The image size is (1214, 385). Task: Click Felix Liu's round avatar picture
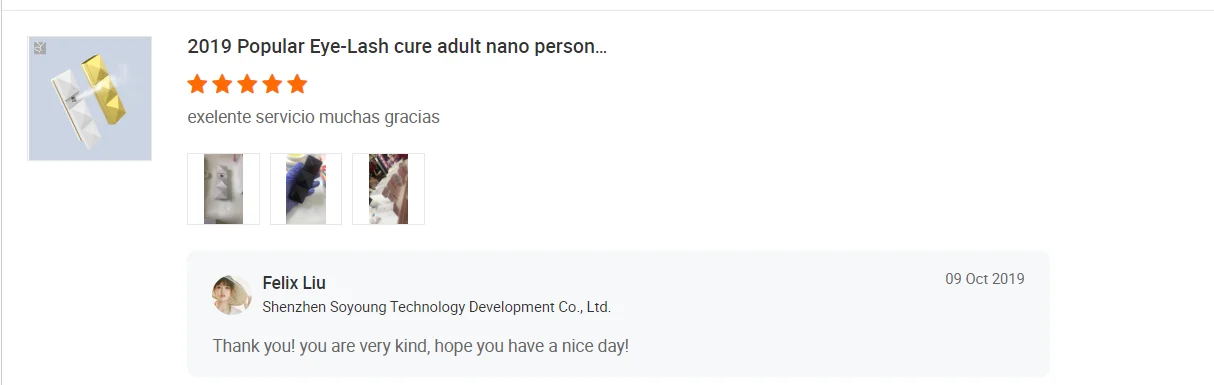coord(232,295)
